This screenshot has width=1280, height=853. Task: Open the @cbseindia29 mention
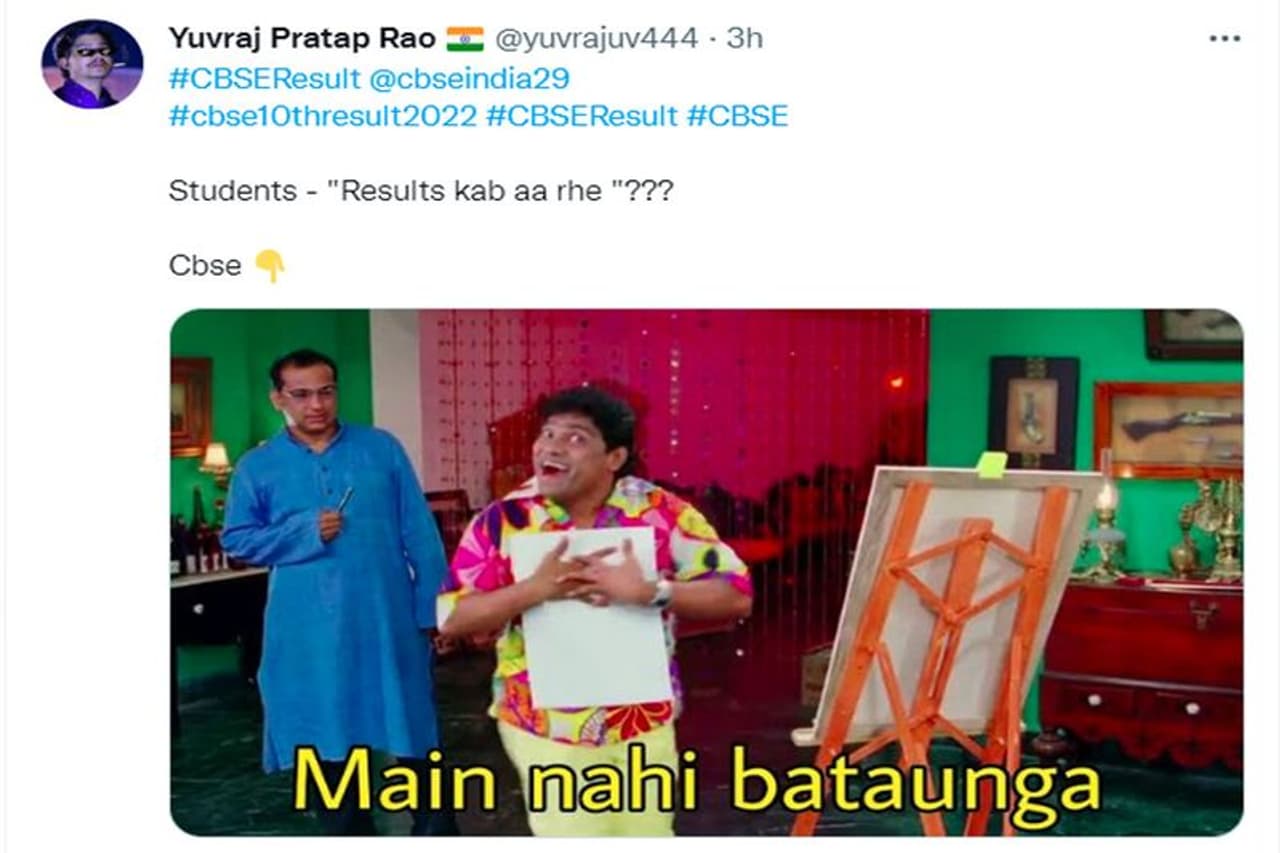tap(470, 78)
